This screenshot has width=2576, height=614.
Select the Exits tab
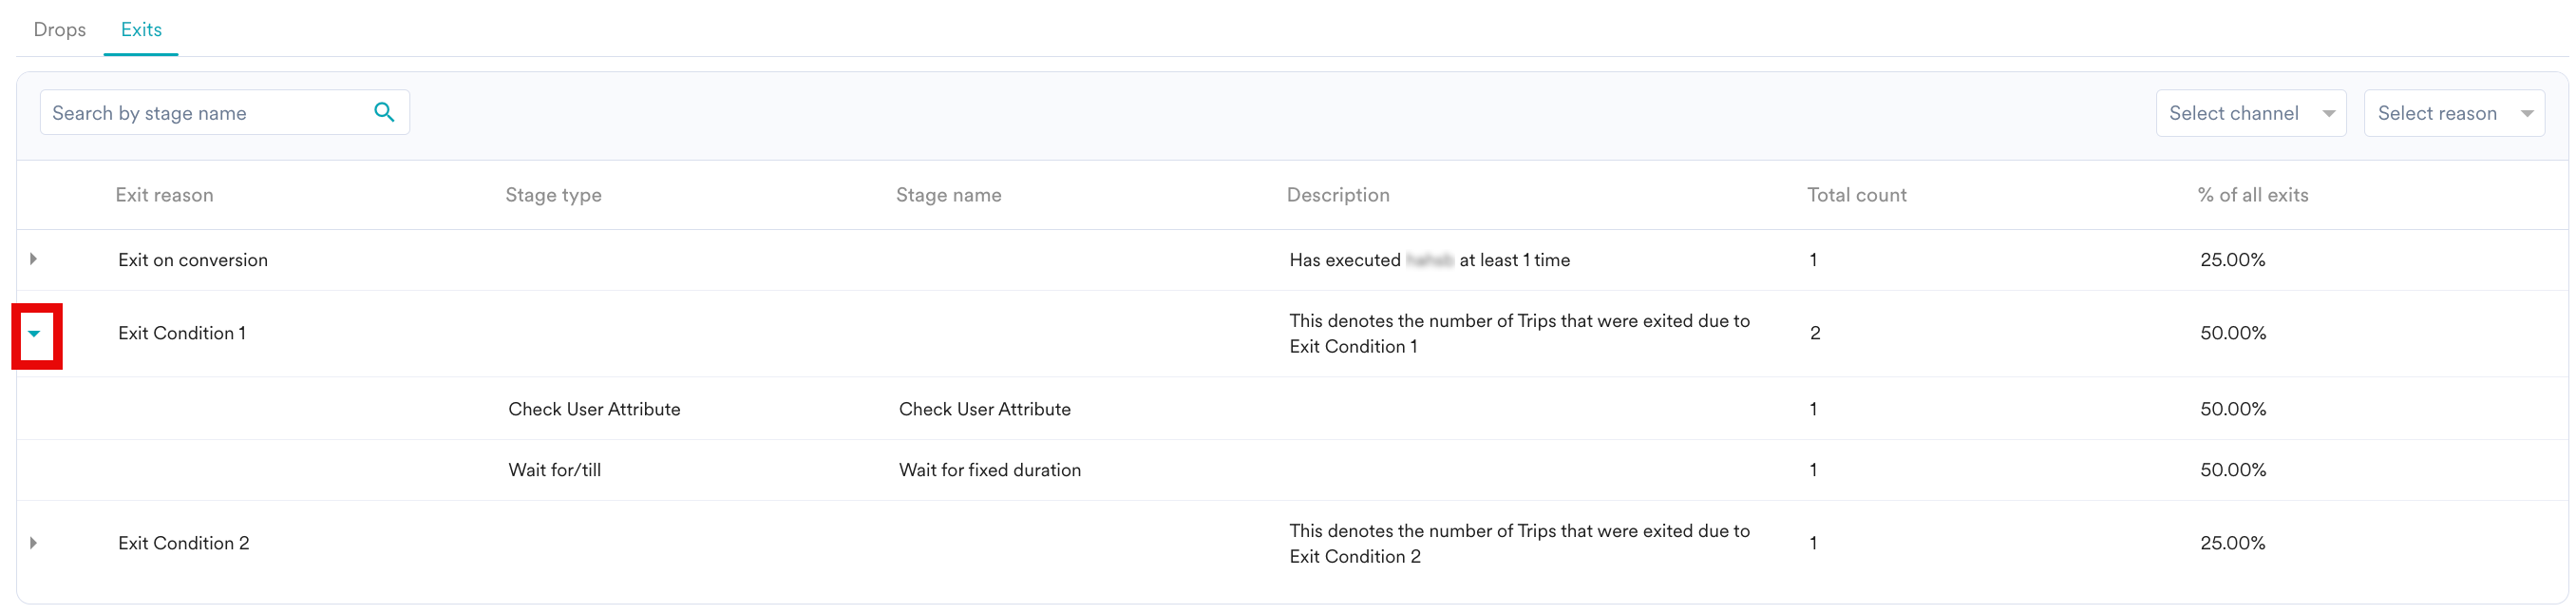tap(141, 30)
